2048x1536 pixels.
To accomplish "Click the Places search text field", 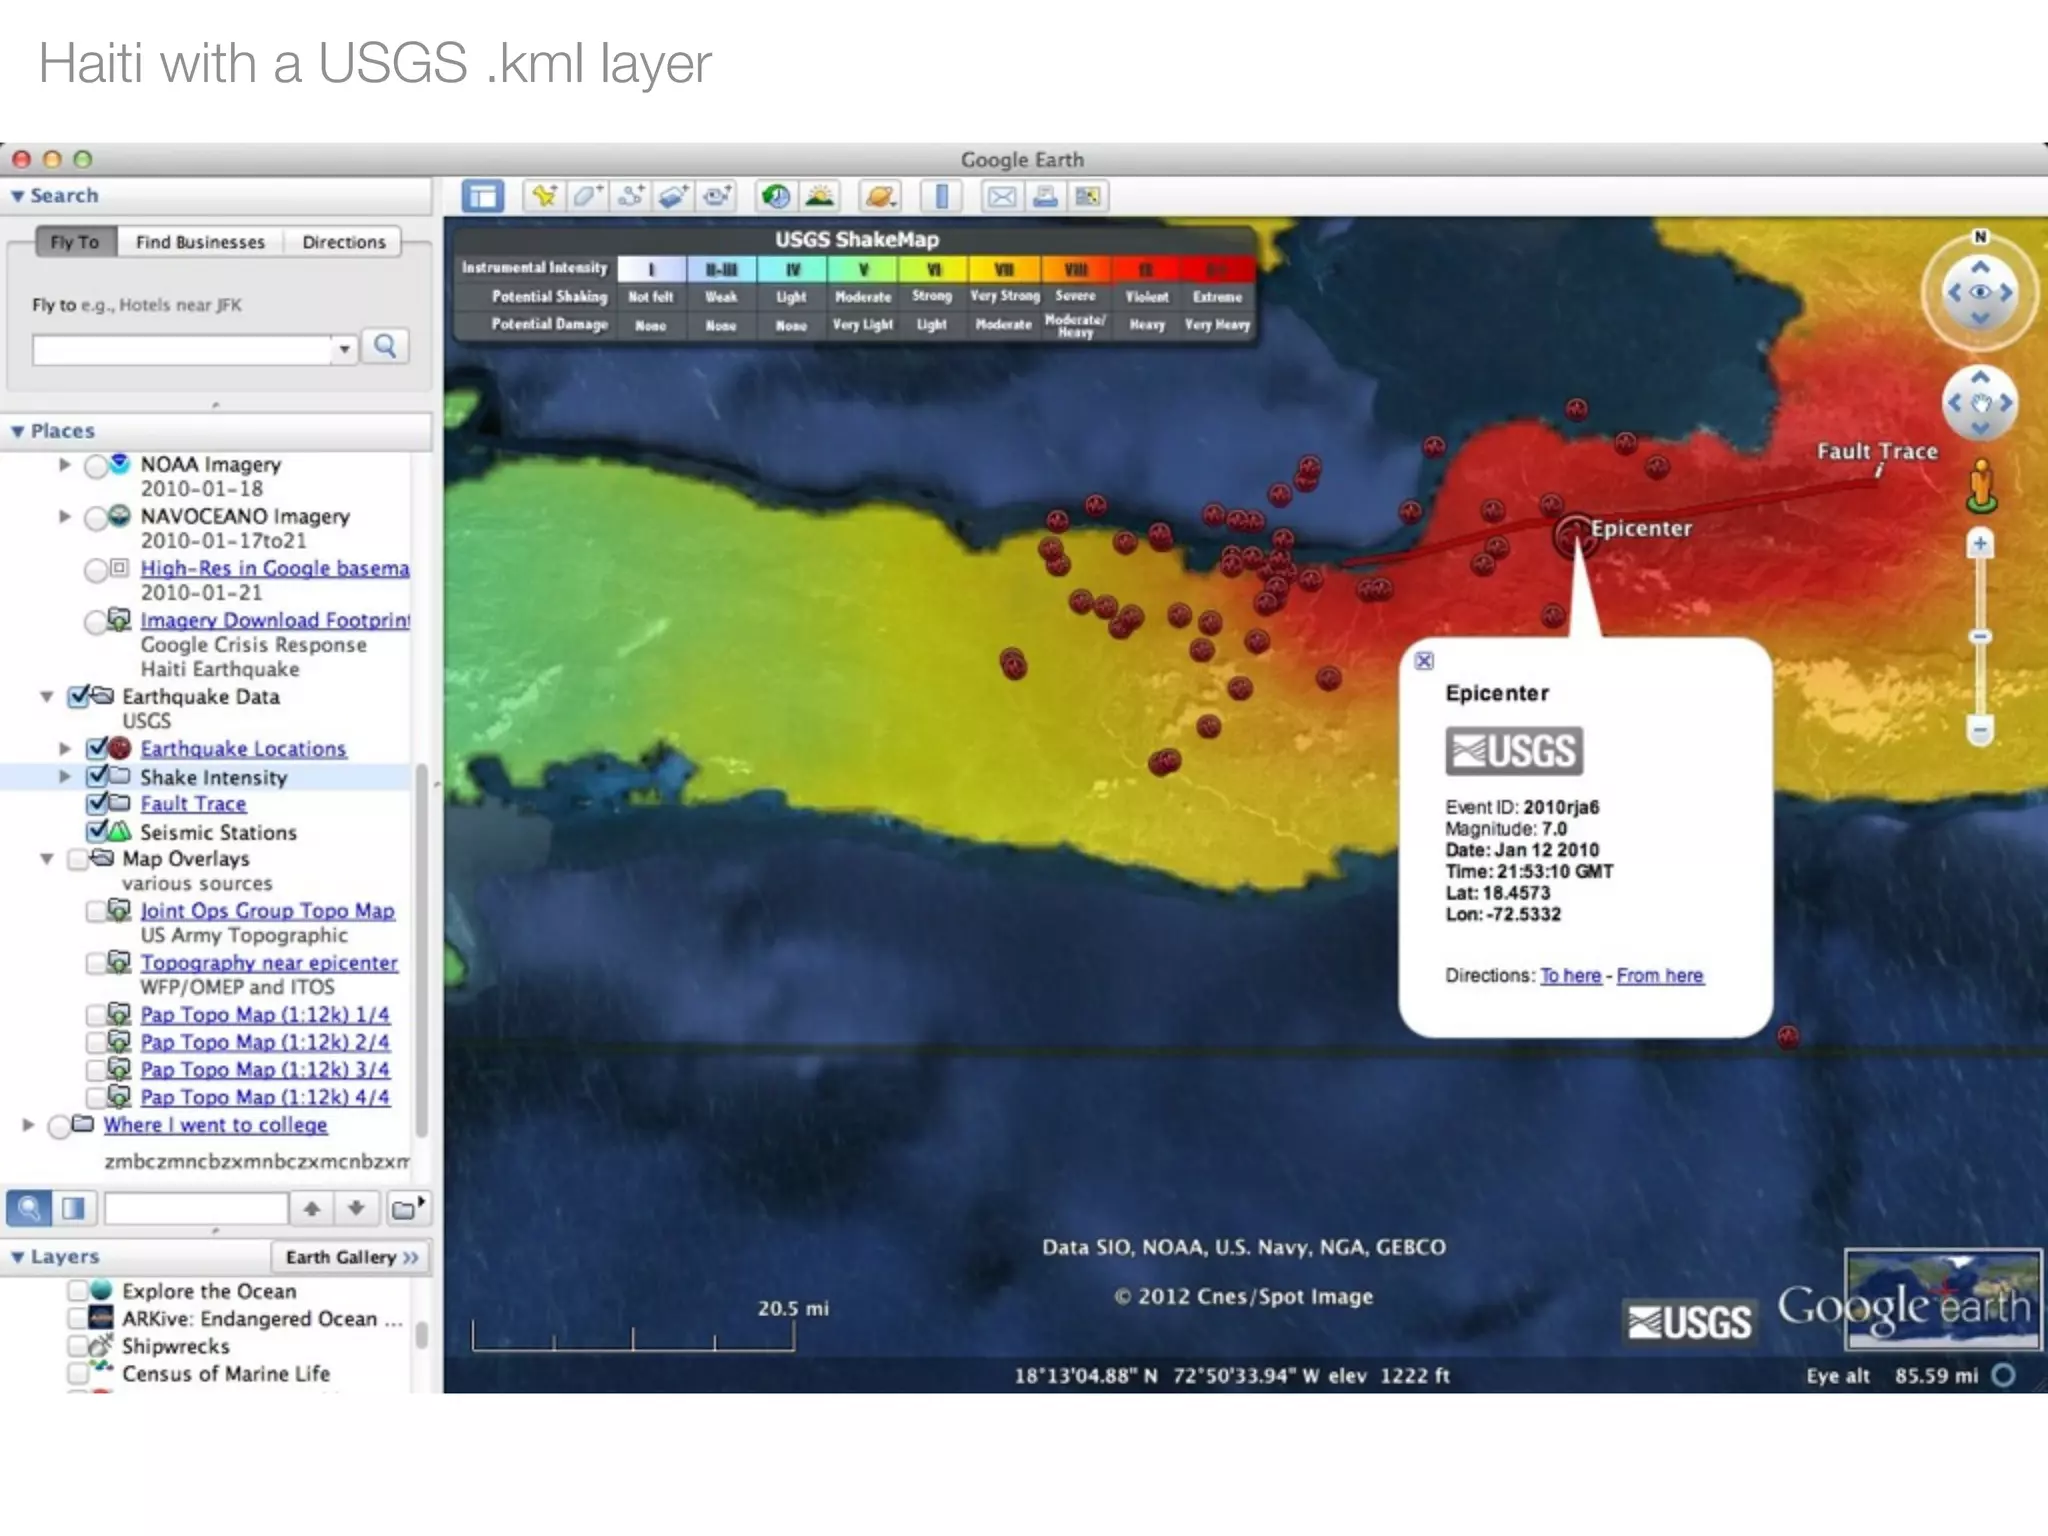I will (196, 1208).
